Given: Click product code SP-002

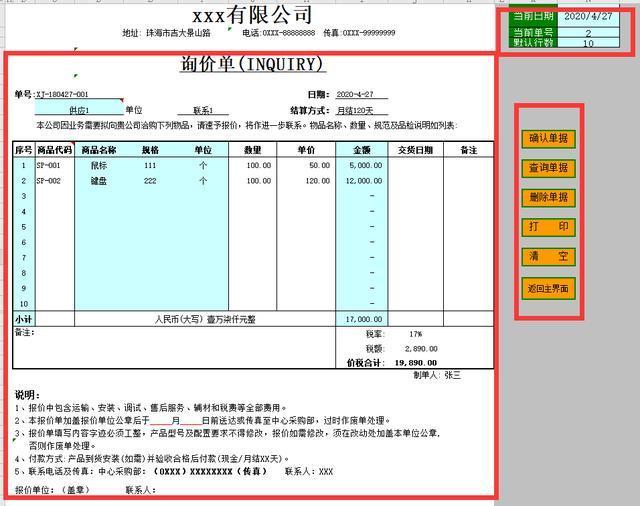Looking at the screenshot, I should click(x=49, y=181).
